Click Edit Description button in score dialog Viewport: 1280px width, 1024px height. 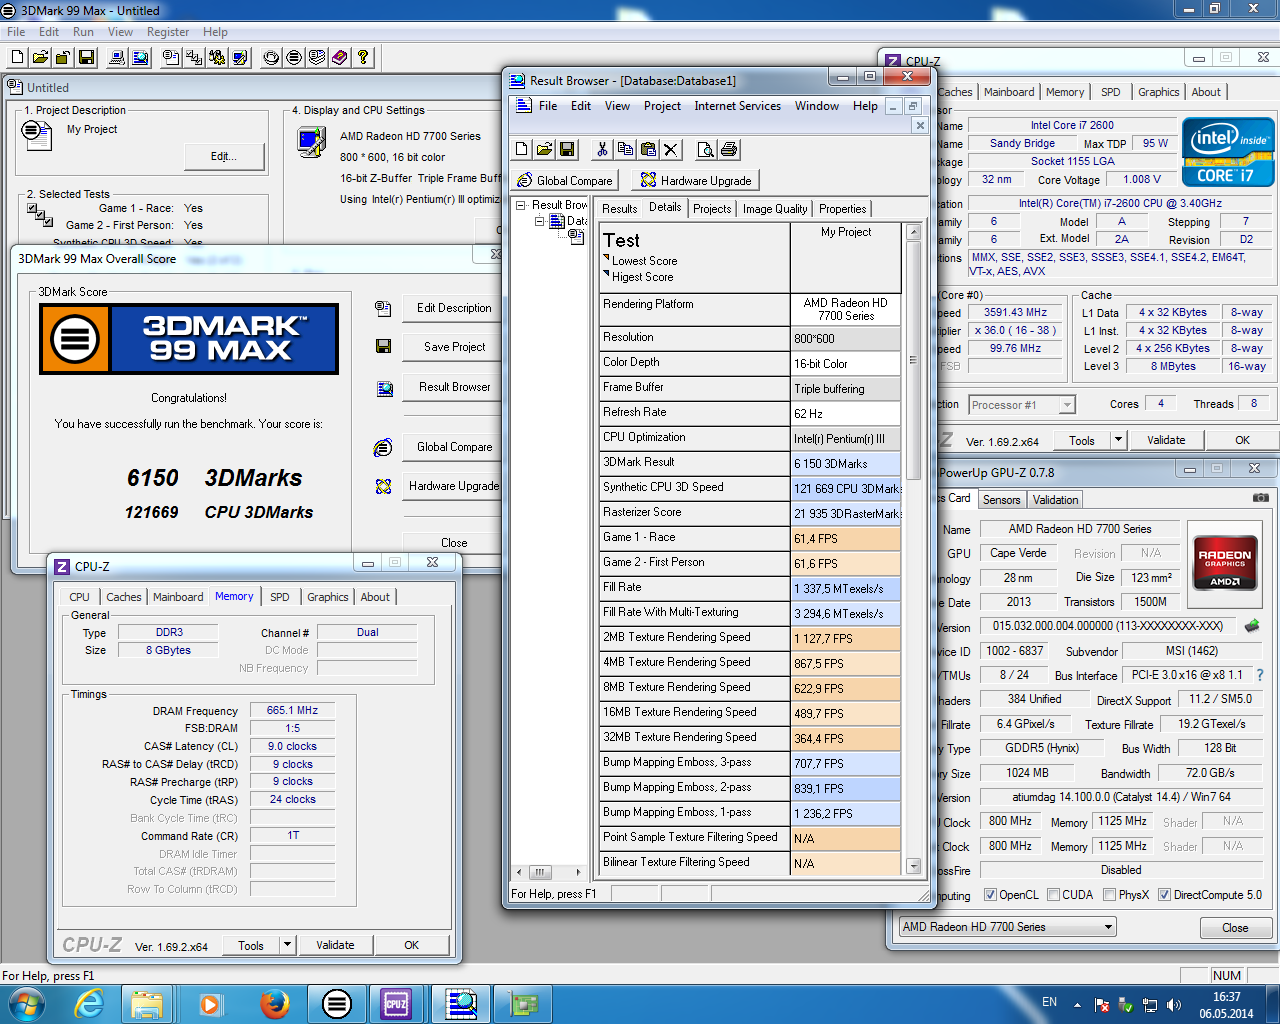pos(454,308)
